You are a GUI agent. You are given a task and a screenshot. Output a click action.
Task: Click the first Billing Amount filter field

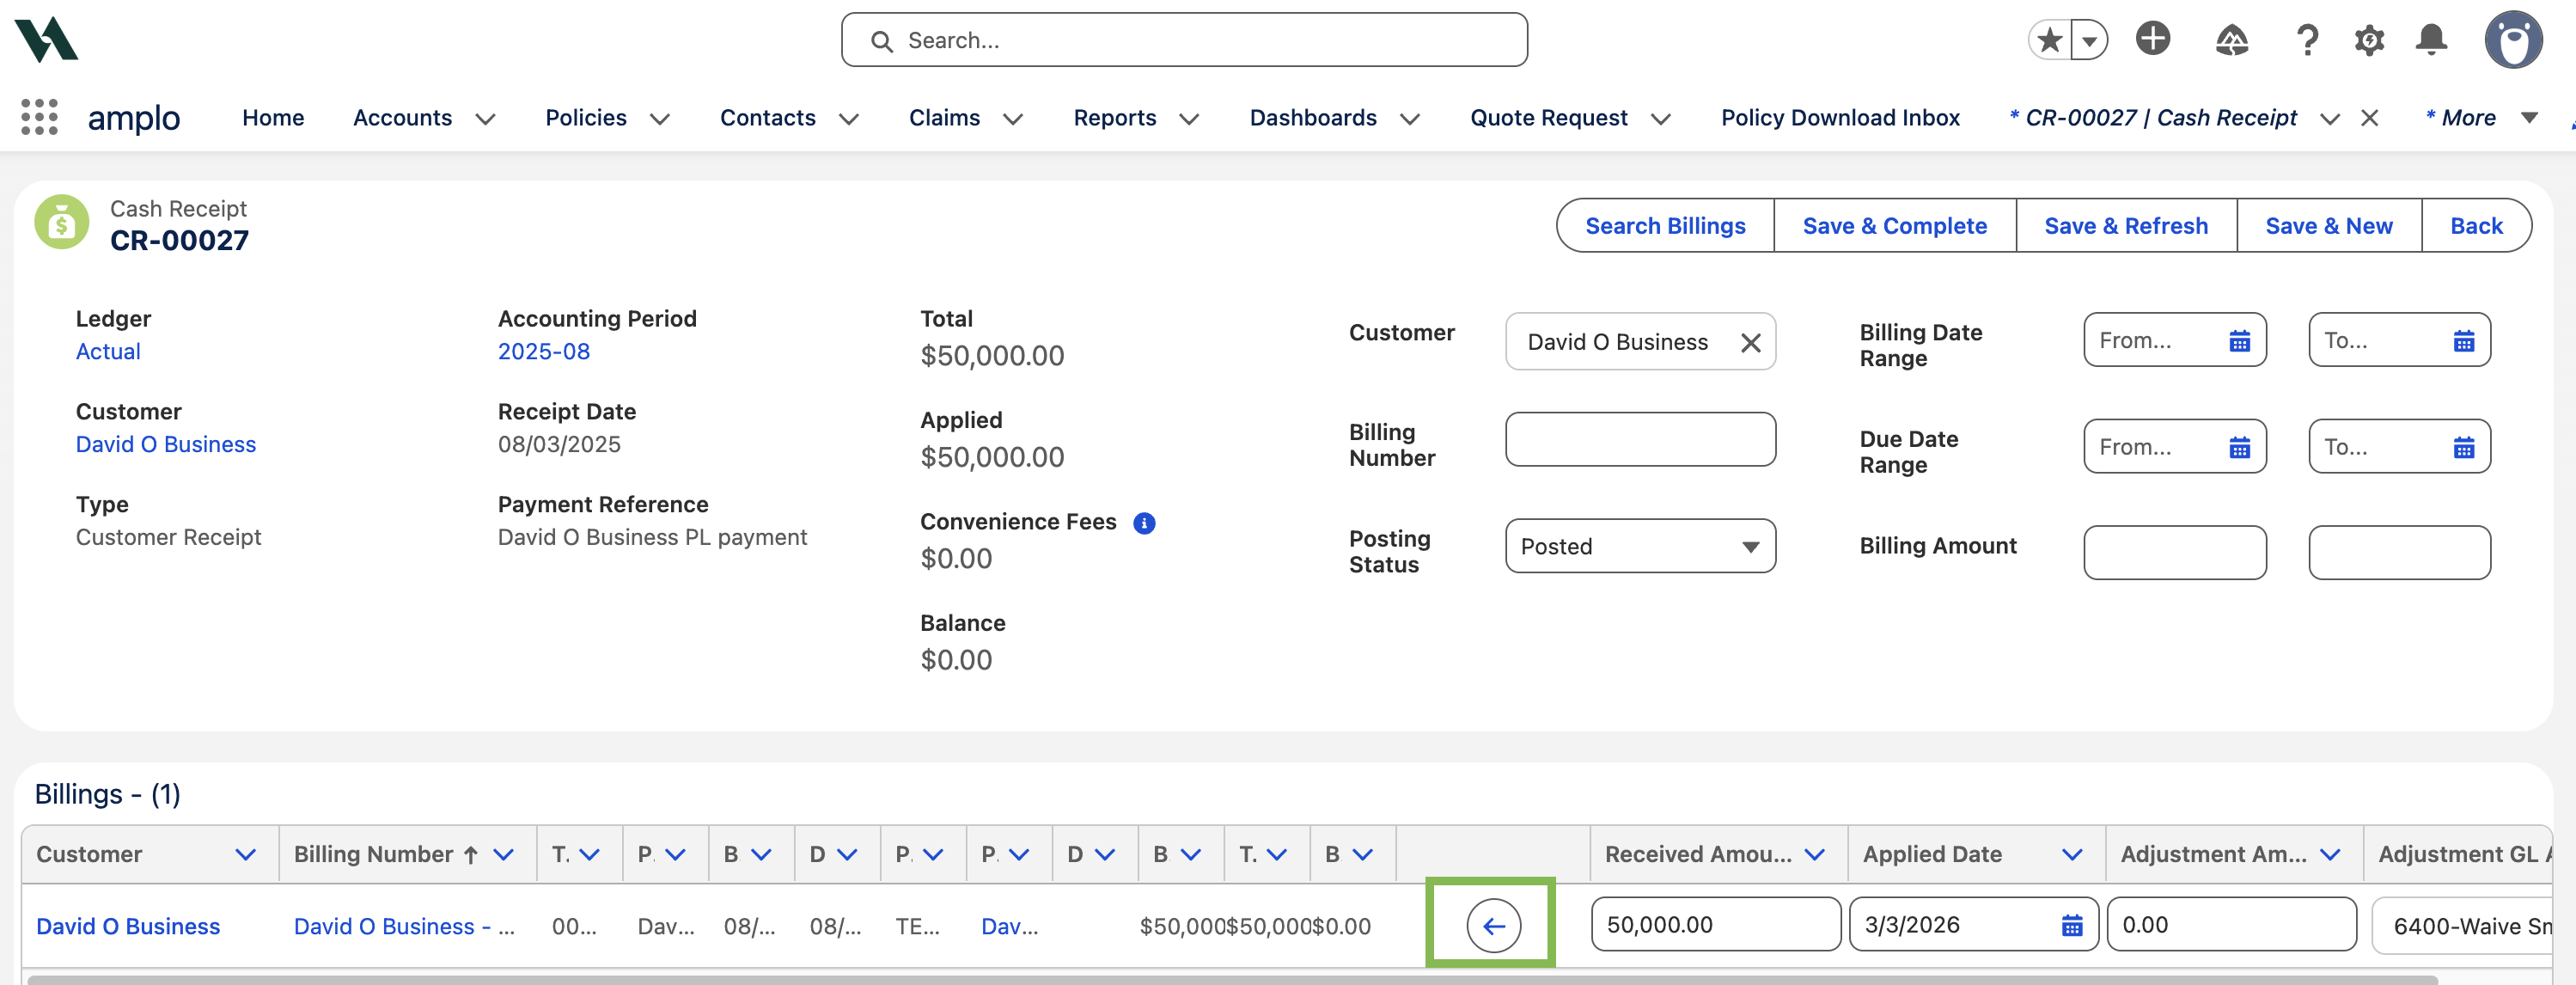(2175, 552)
